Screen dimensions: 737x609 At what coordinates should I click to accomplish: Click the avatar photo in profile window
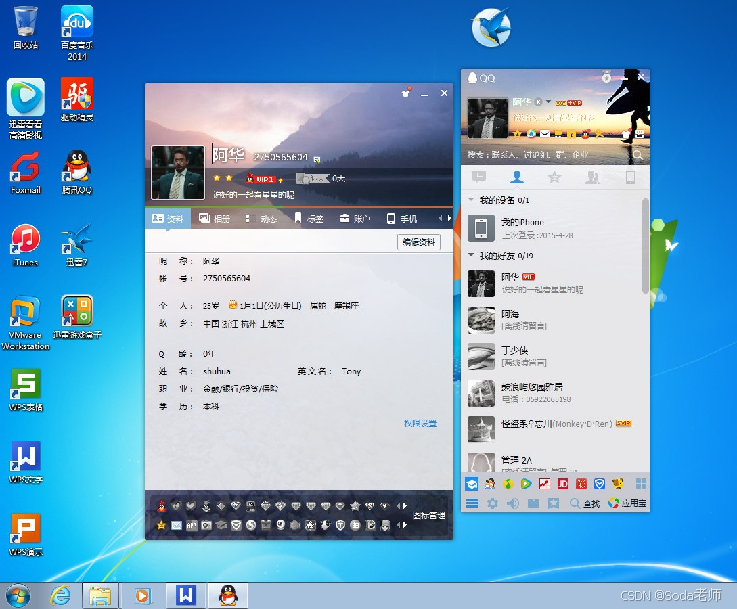click(x=178, y=172)
